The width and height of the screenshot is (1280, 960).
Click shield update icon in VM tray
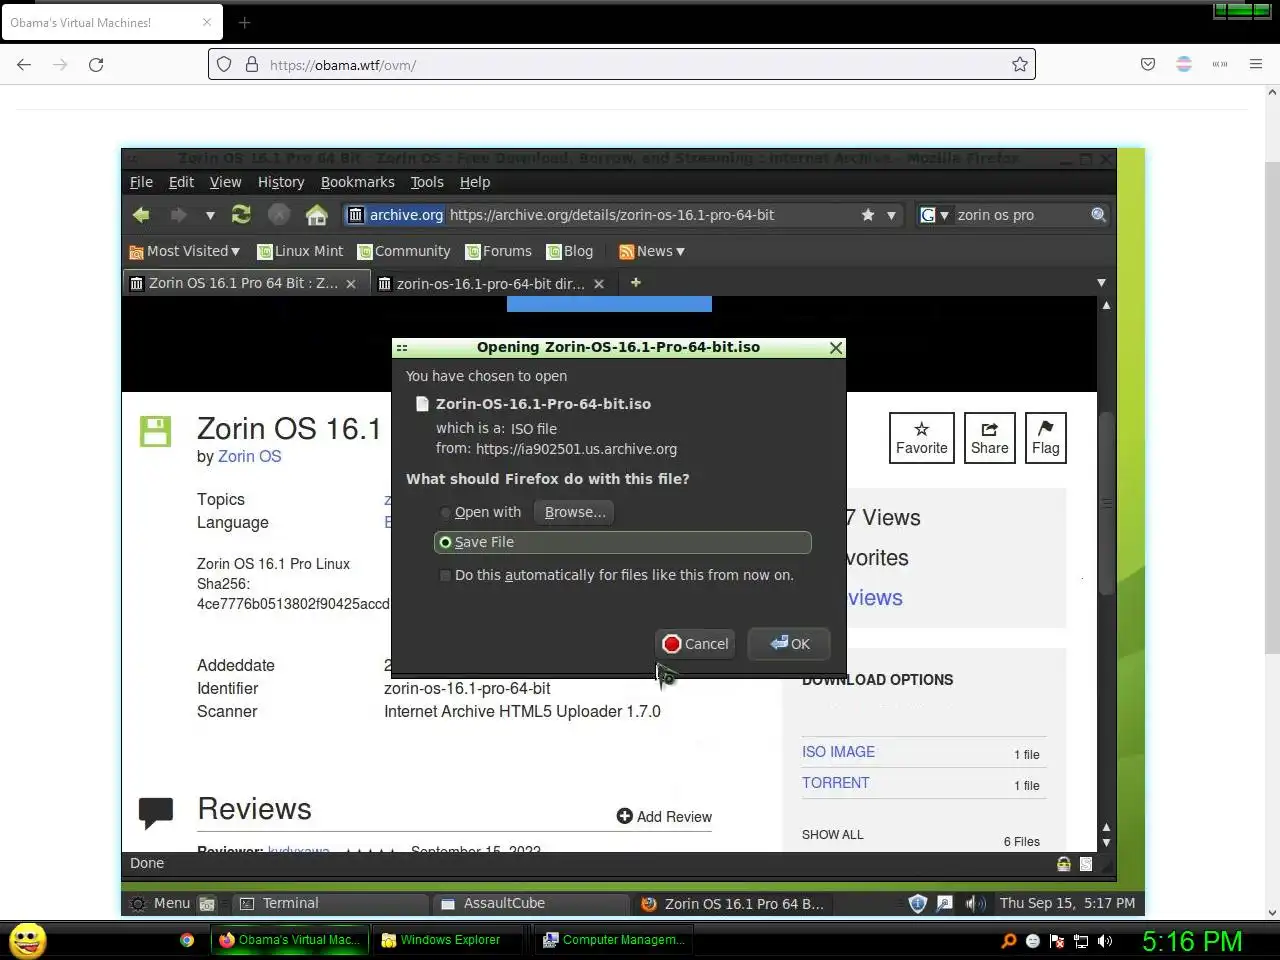[x=917, y=903]
